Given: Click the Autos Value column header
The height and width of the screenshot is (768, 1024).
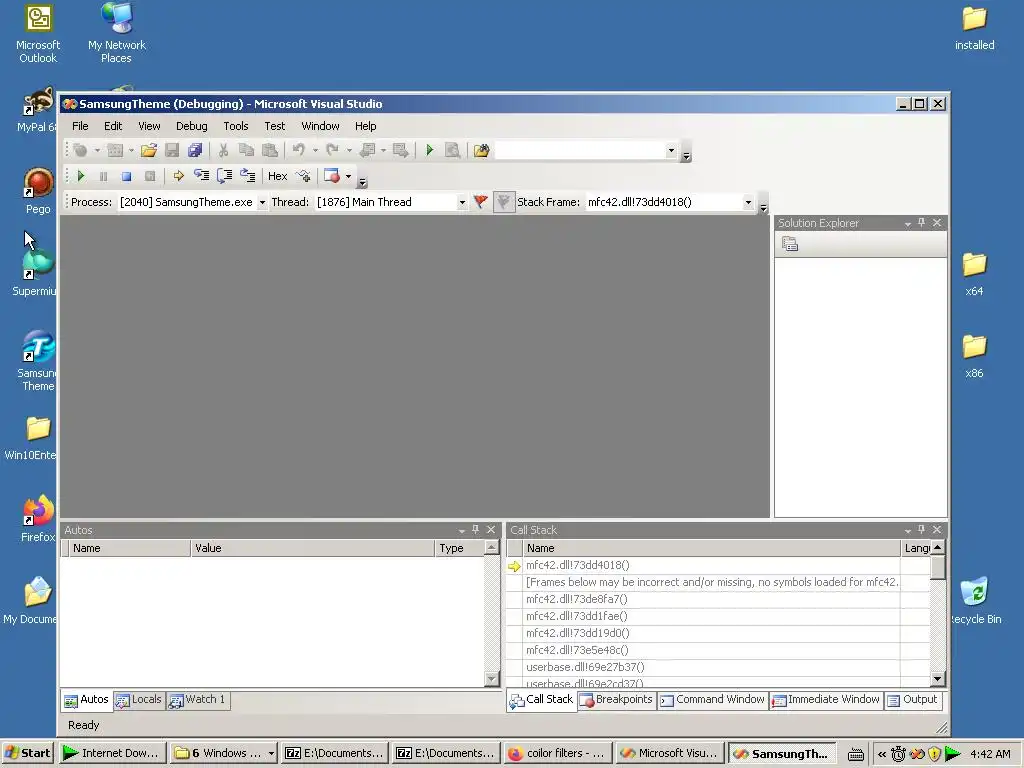Looking at the screenshot, I should [312, 549].
